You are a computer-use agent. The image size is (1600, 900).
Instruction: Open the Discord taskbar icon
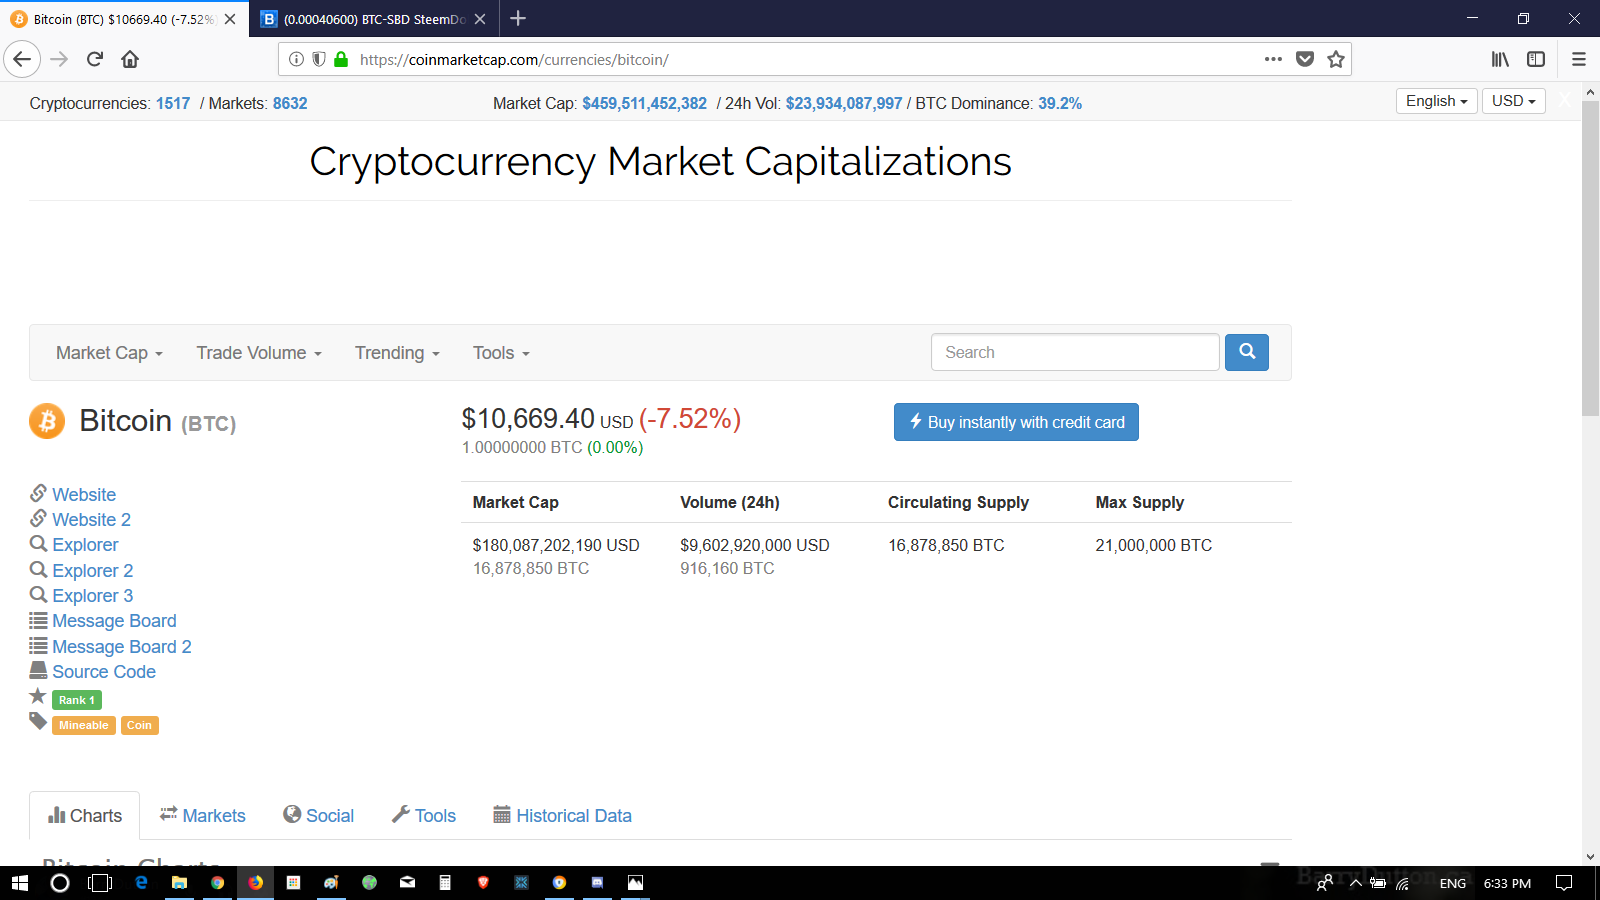pos(597,883)
